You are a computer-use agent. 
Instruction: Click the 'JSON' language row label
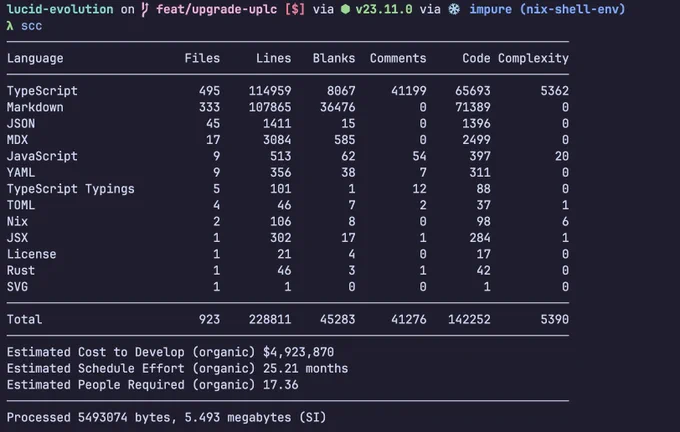(21, 124)
